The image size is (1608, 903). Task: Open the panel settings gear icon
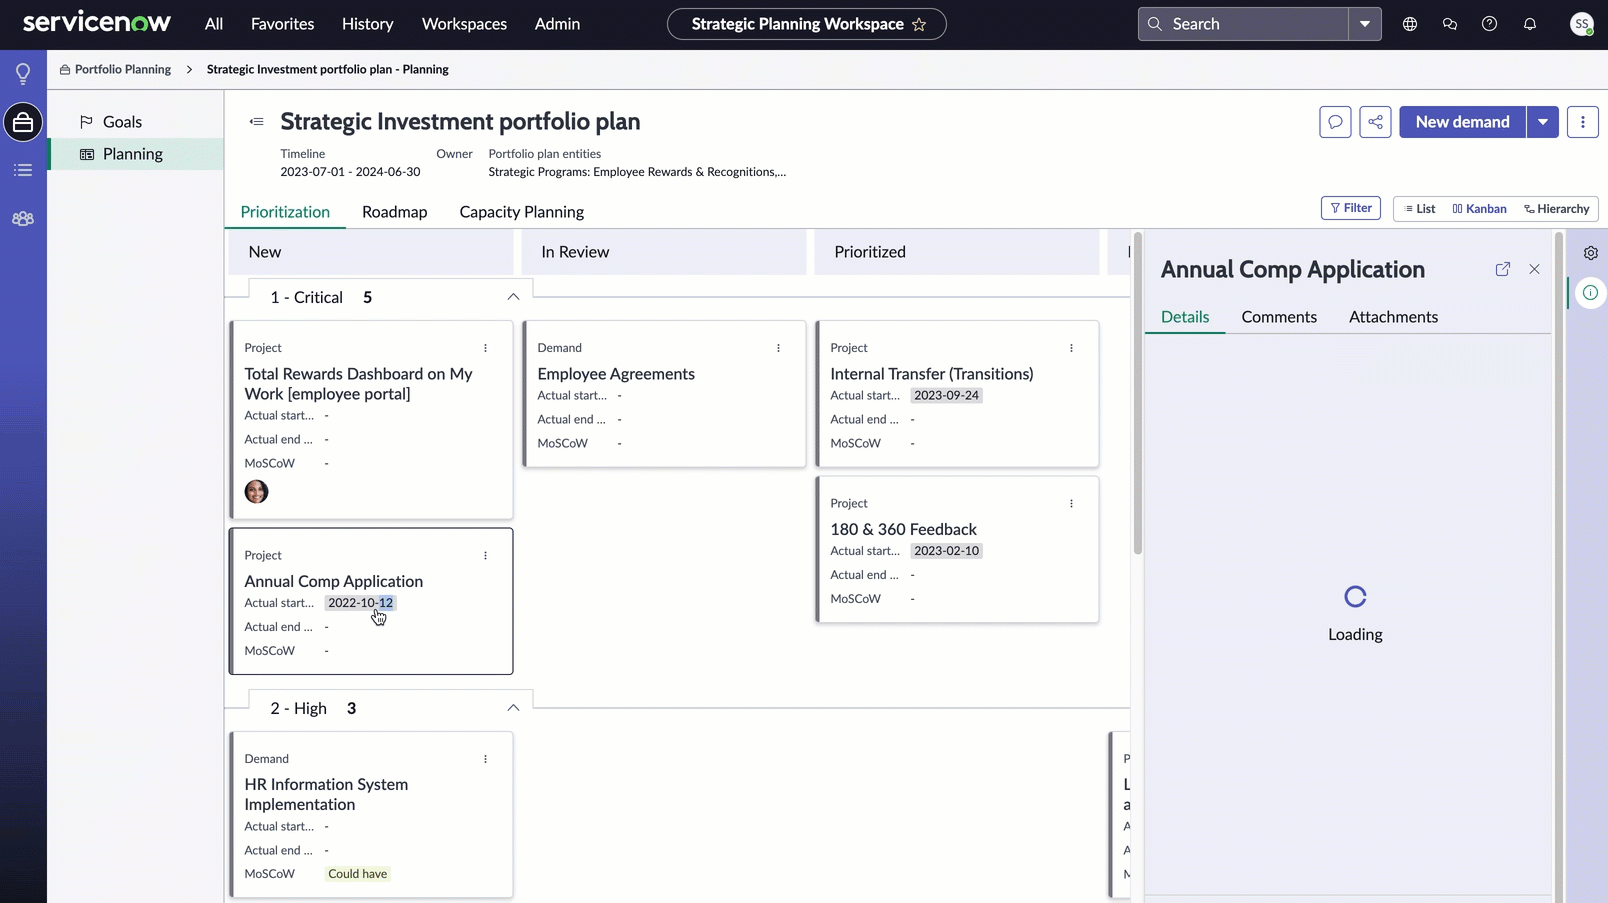(x=1590, y=253)
